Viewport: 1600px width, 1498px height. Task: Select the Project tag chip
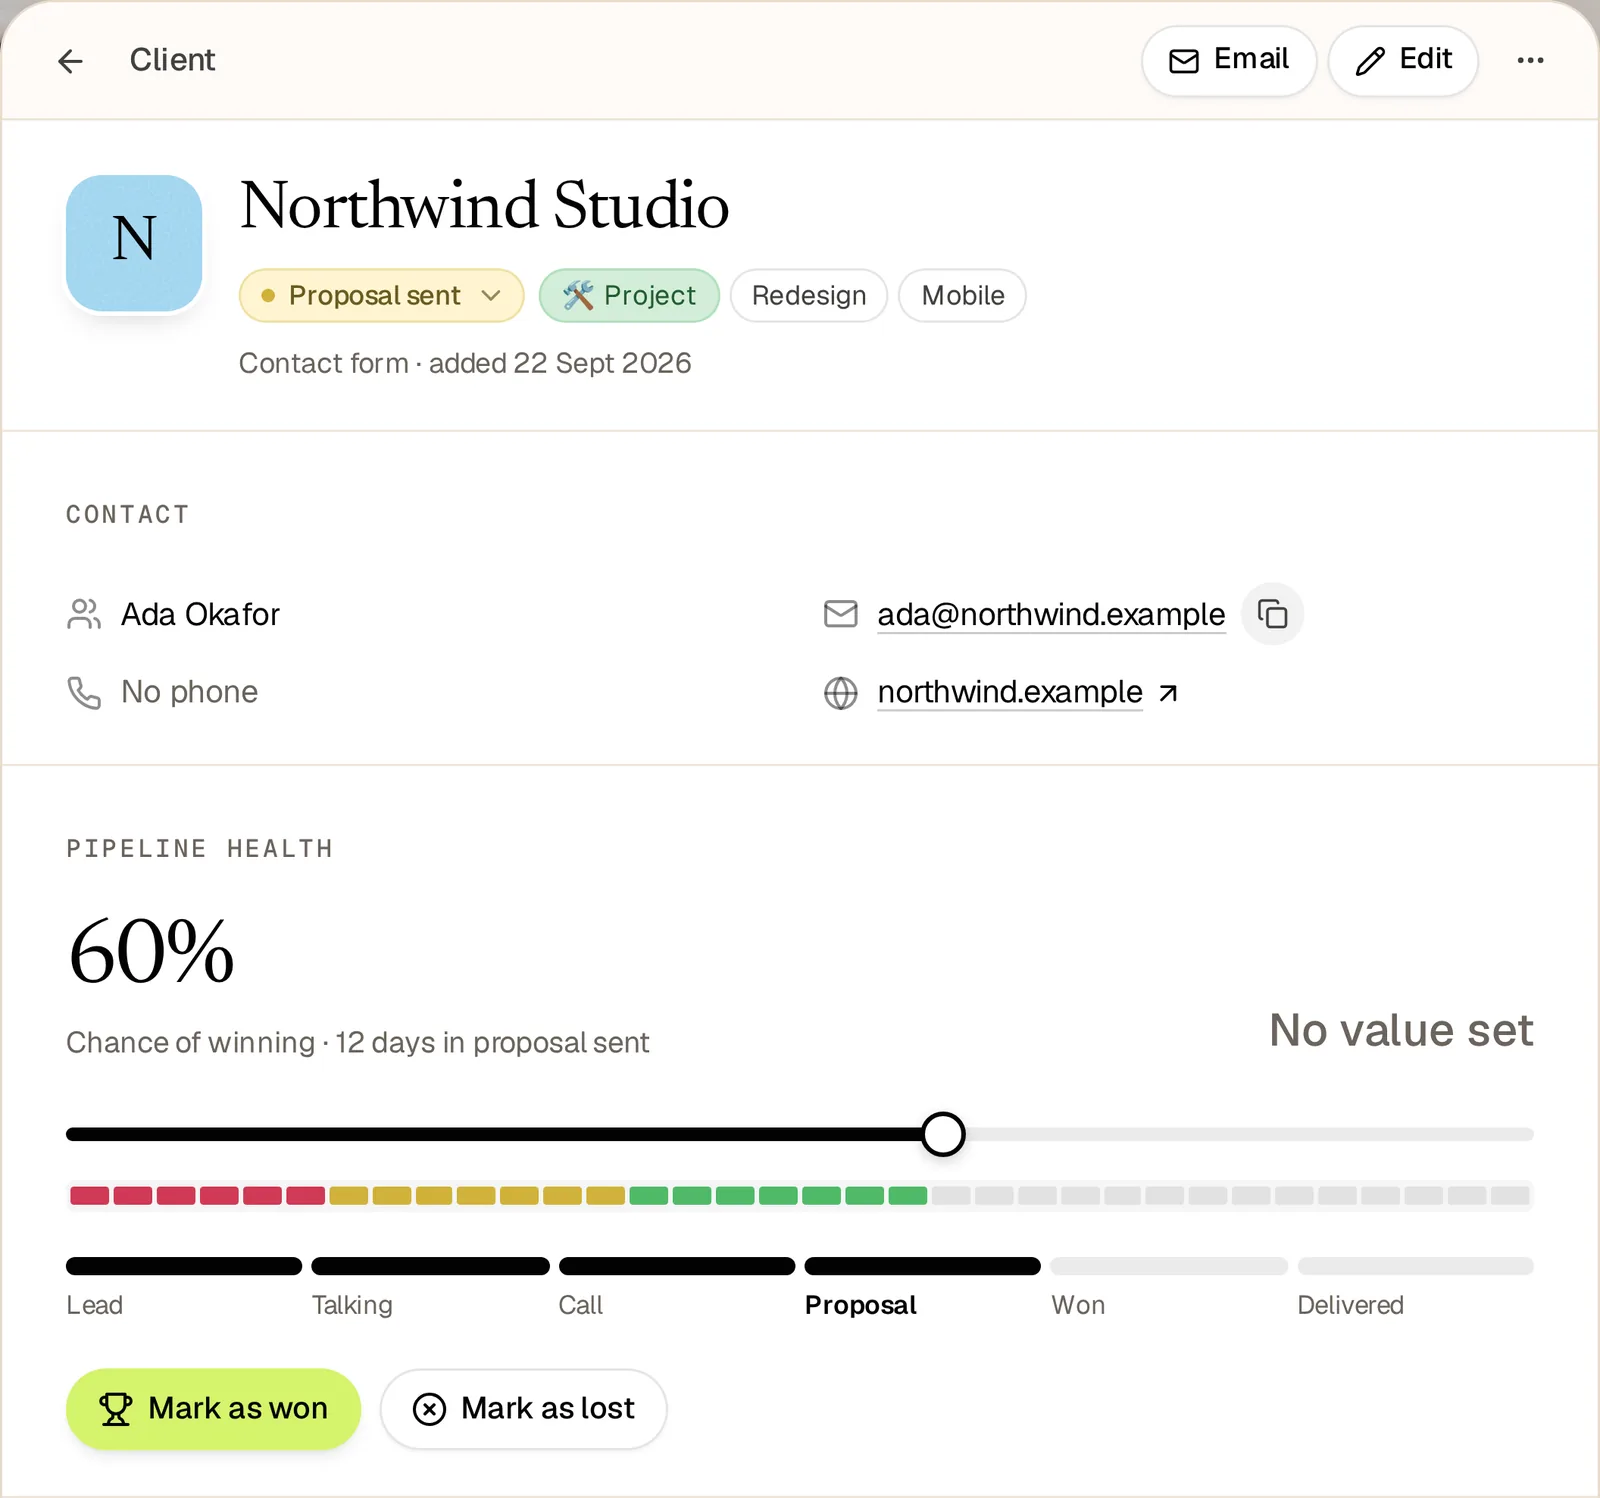pyautogui.click(x=629, y=296)
